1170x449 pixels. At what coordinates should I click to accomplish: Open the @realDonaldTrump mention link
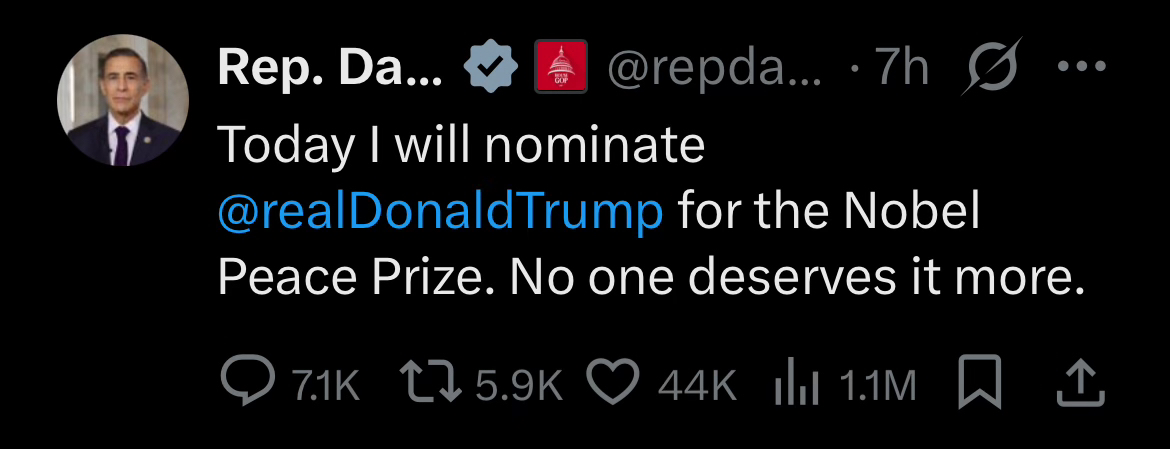[440, 213]
